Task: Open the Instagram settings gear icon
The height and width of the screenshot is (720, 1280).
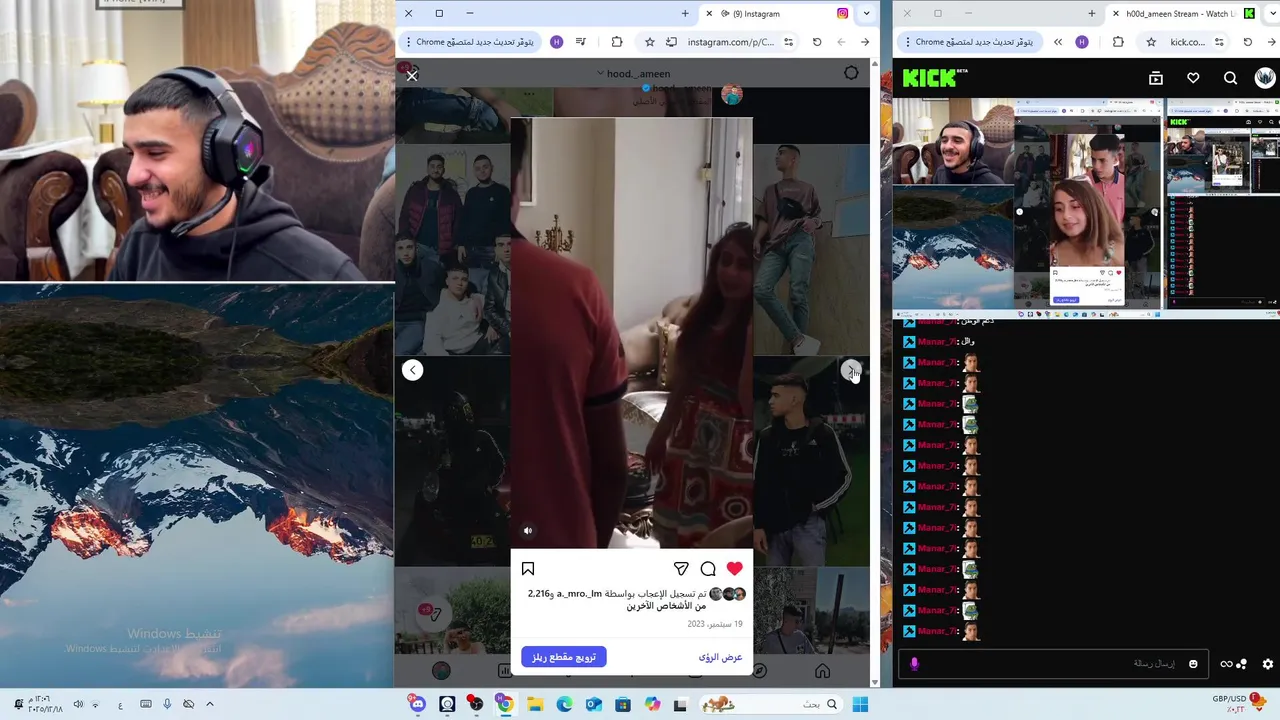Action: pyautogui.click(x=851, y=73)
